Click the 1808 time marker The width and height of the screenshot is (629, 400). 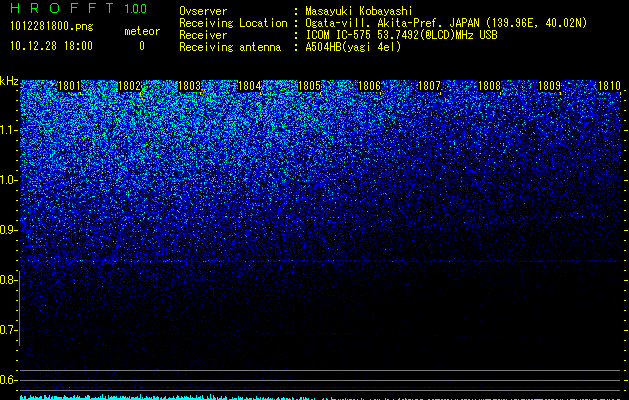(x=489, y=86)
